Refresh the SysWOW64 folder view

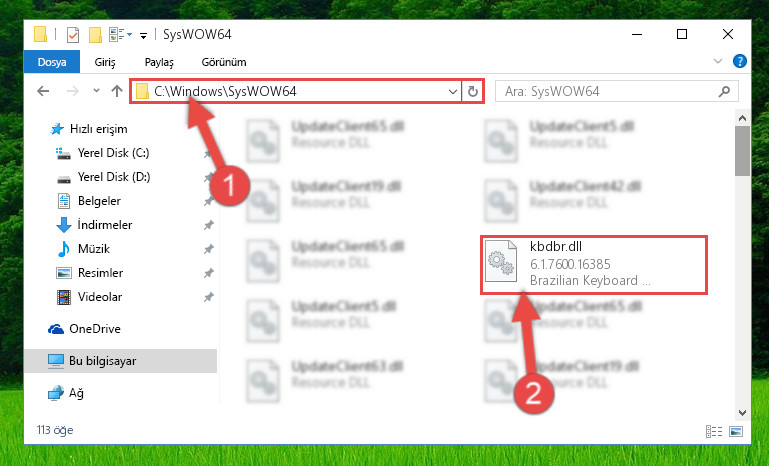[472, 92]
